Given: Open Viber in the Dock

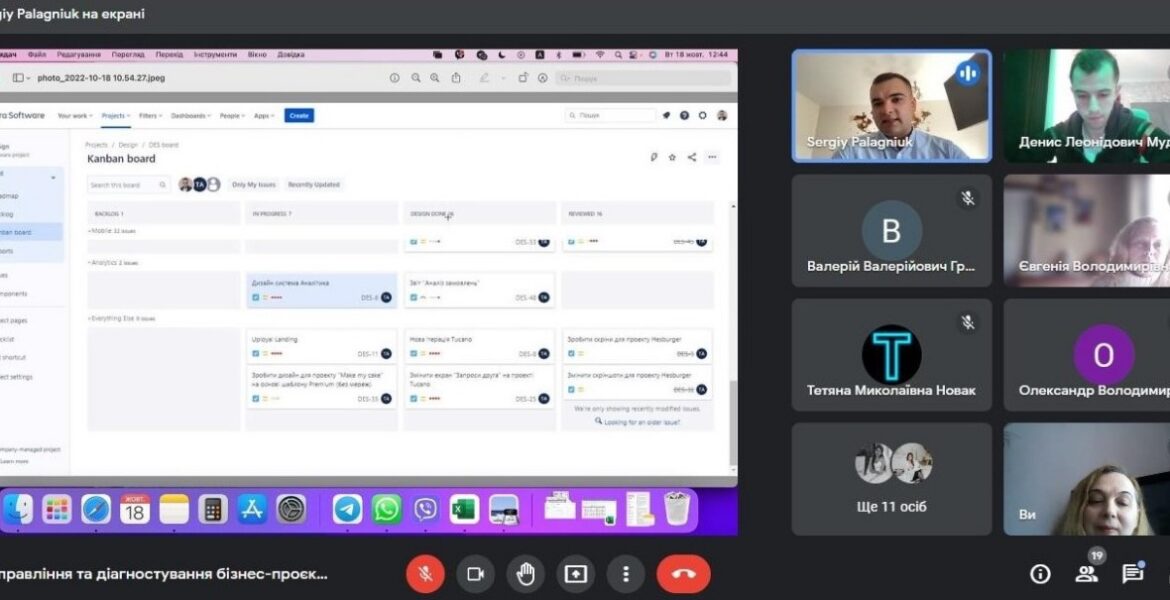Looking at the screenshot, I should [425, 510].
